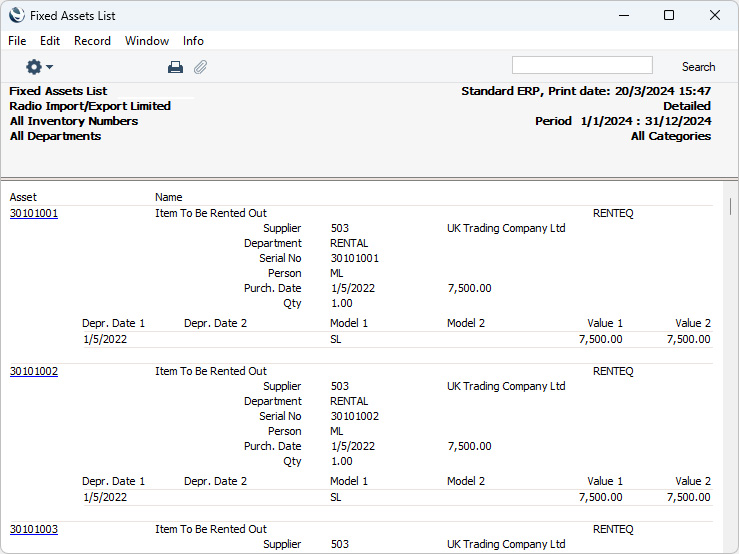Maximize the Fixed Assets List window
The width and height of the screenshot is (739, 554).
pos(669,15)
